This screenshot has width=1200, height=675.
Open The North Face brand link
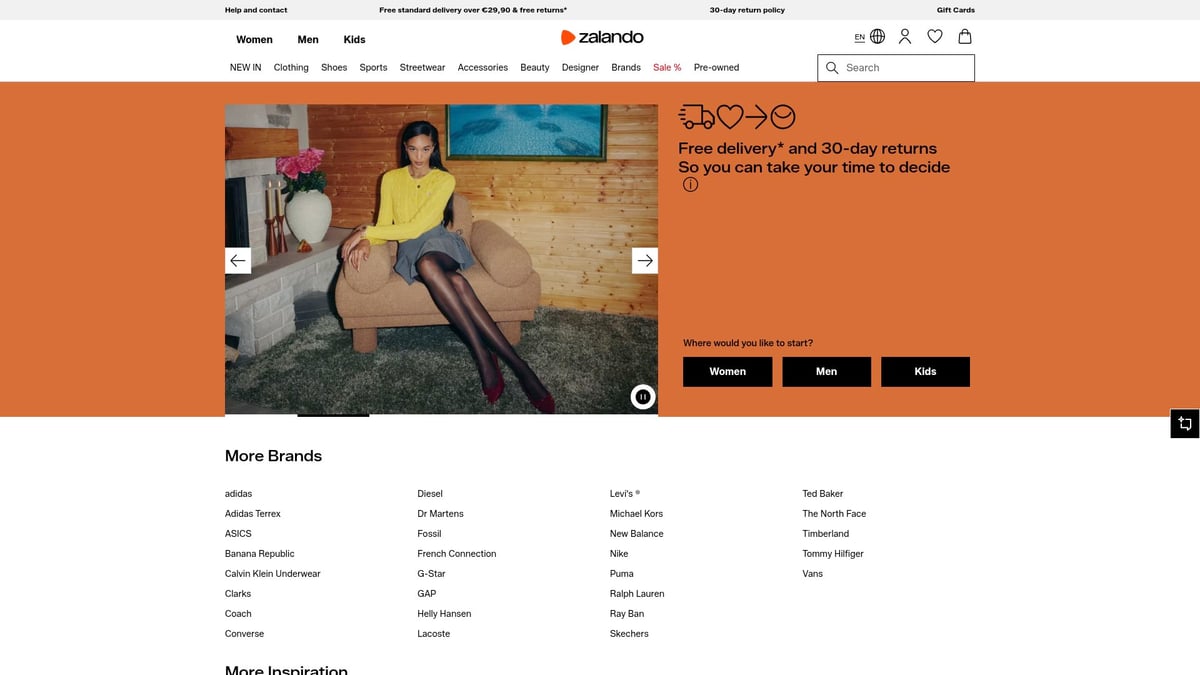(x=834, y=514)
